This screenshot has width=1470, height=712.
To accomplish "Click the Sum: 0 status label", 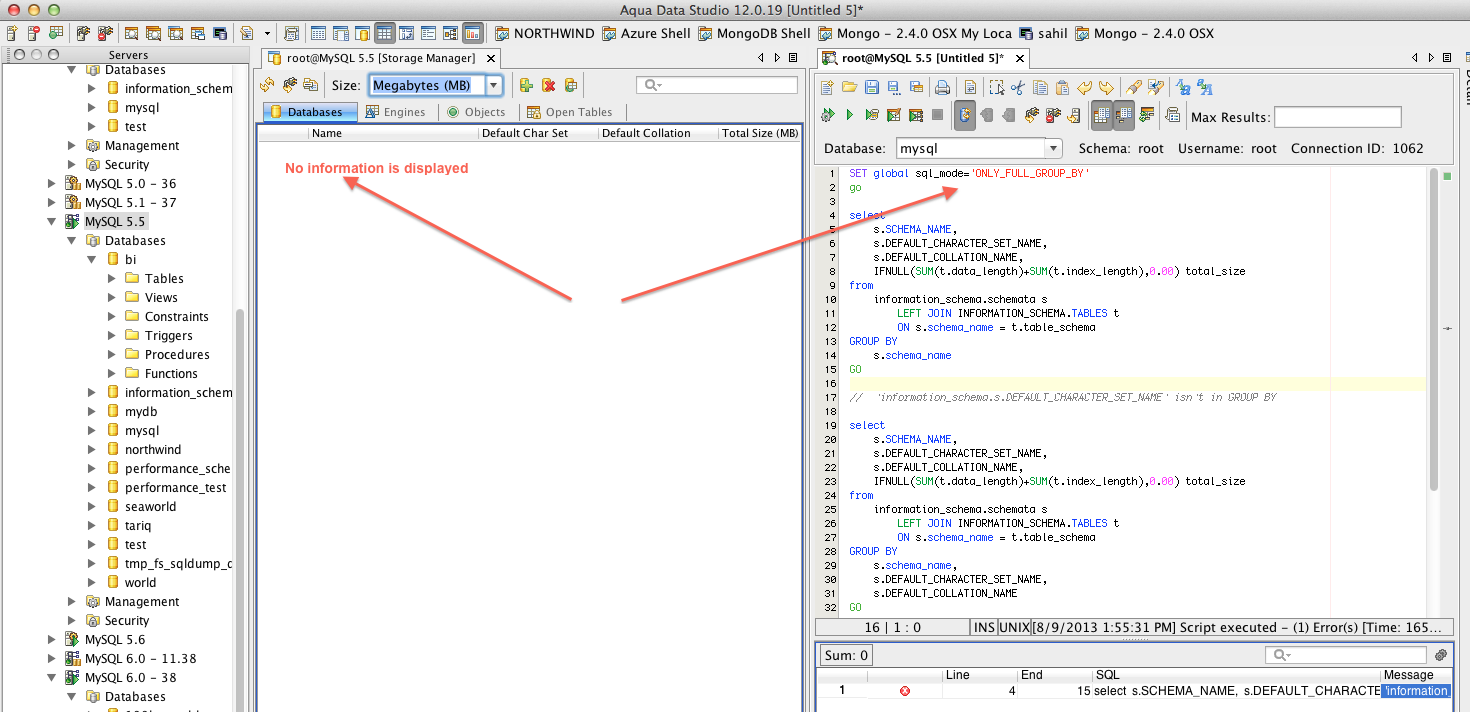I will click(846, 655).
